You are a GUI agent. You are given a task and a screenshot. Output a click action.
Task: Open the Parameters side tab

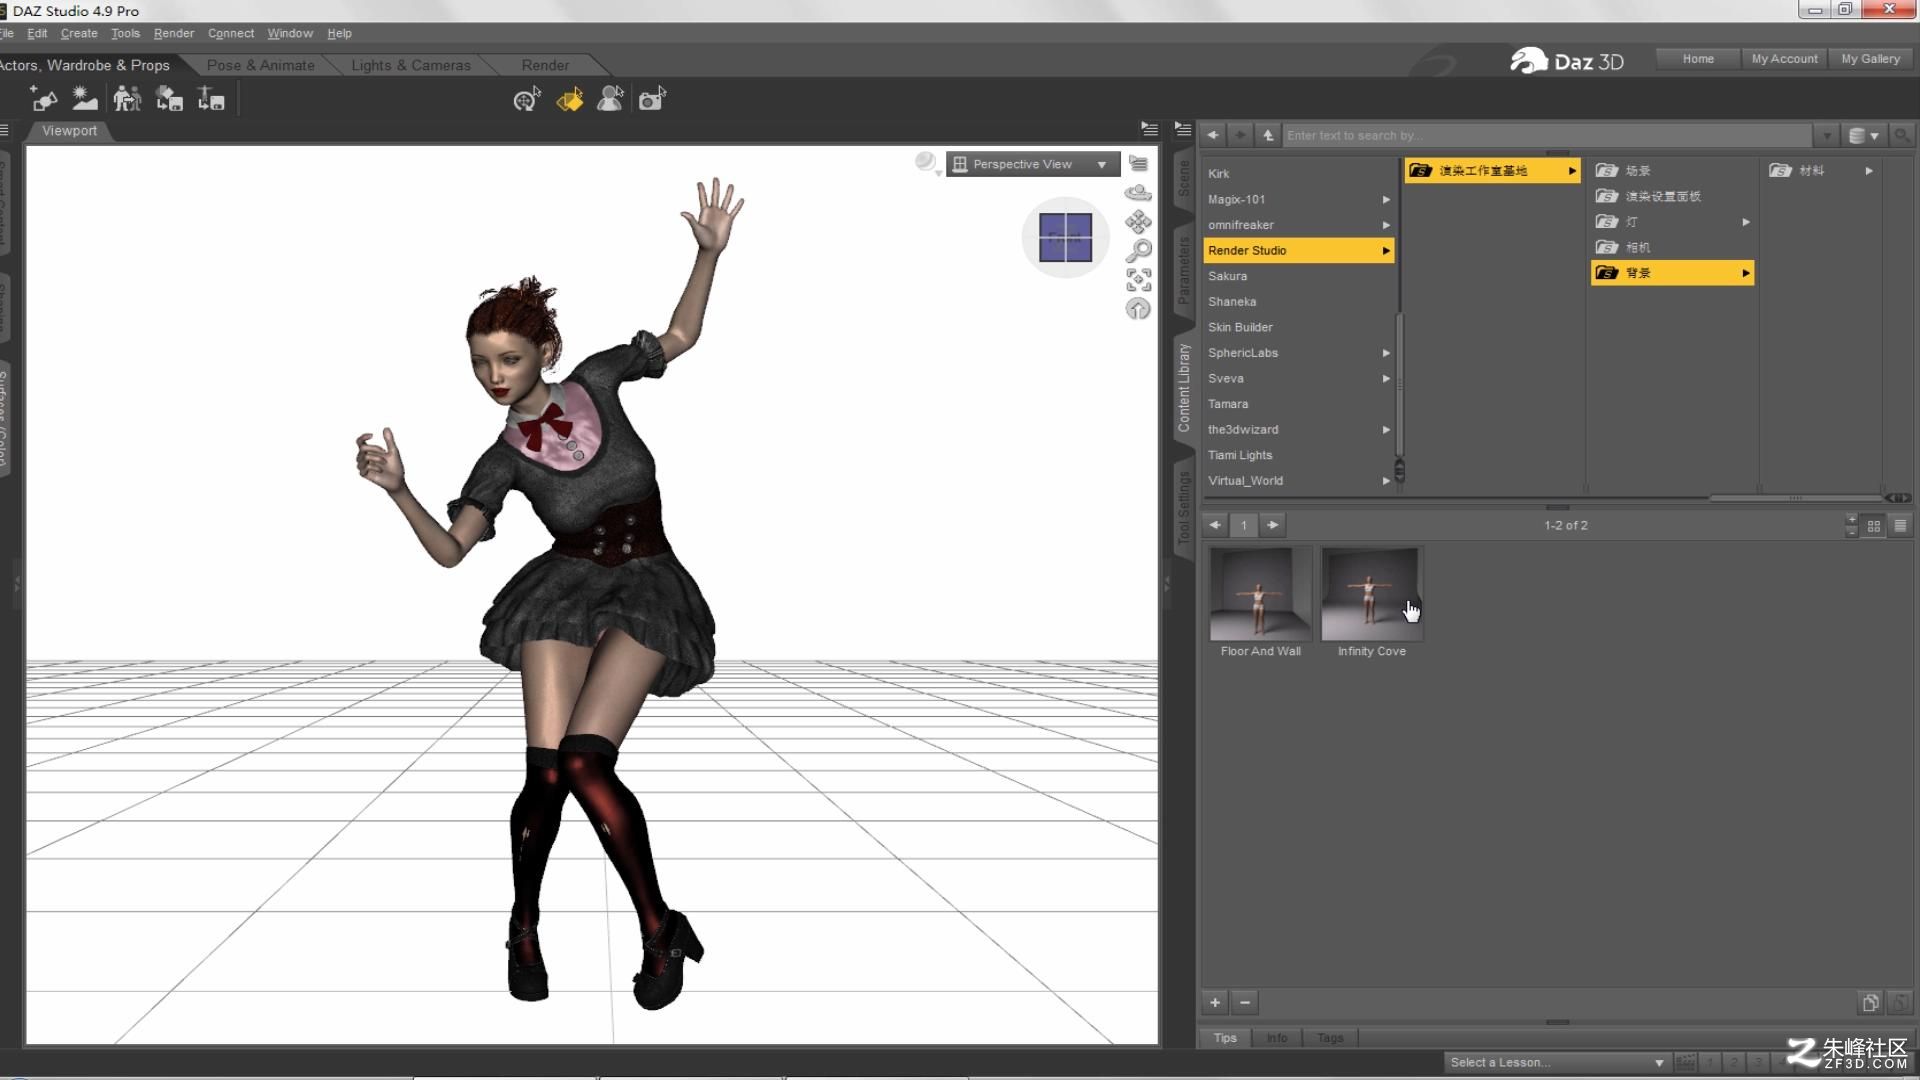click(1184, 270)
